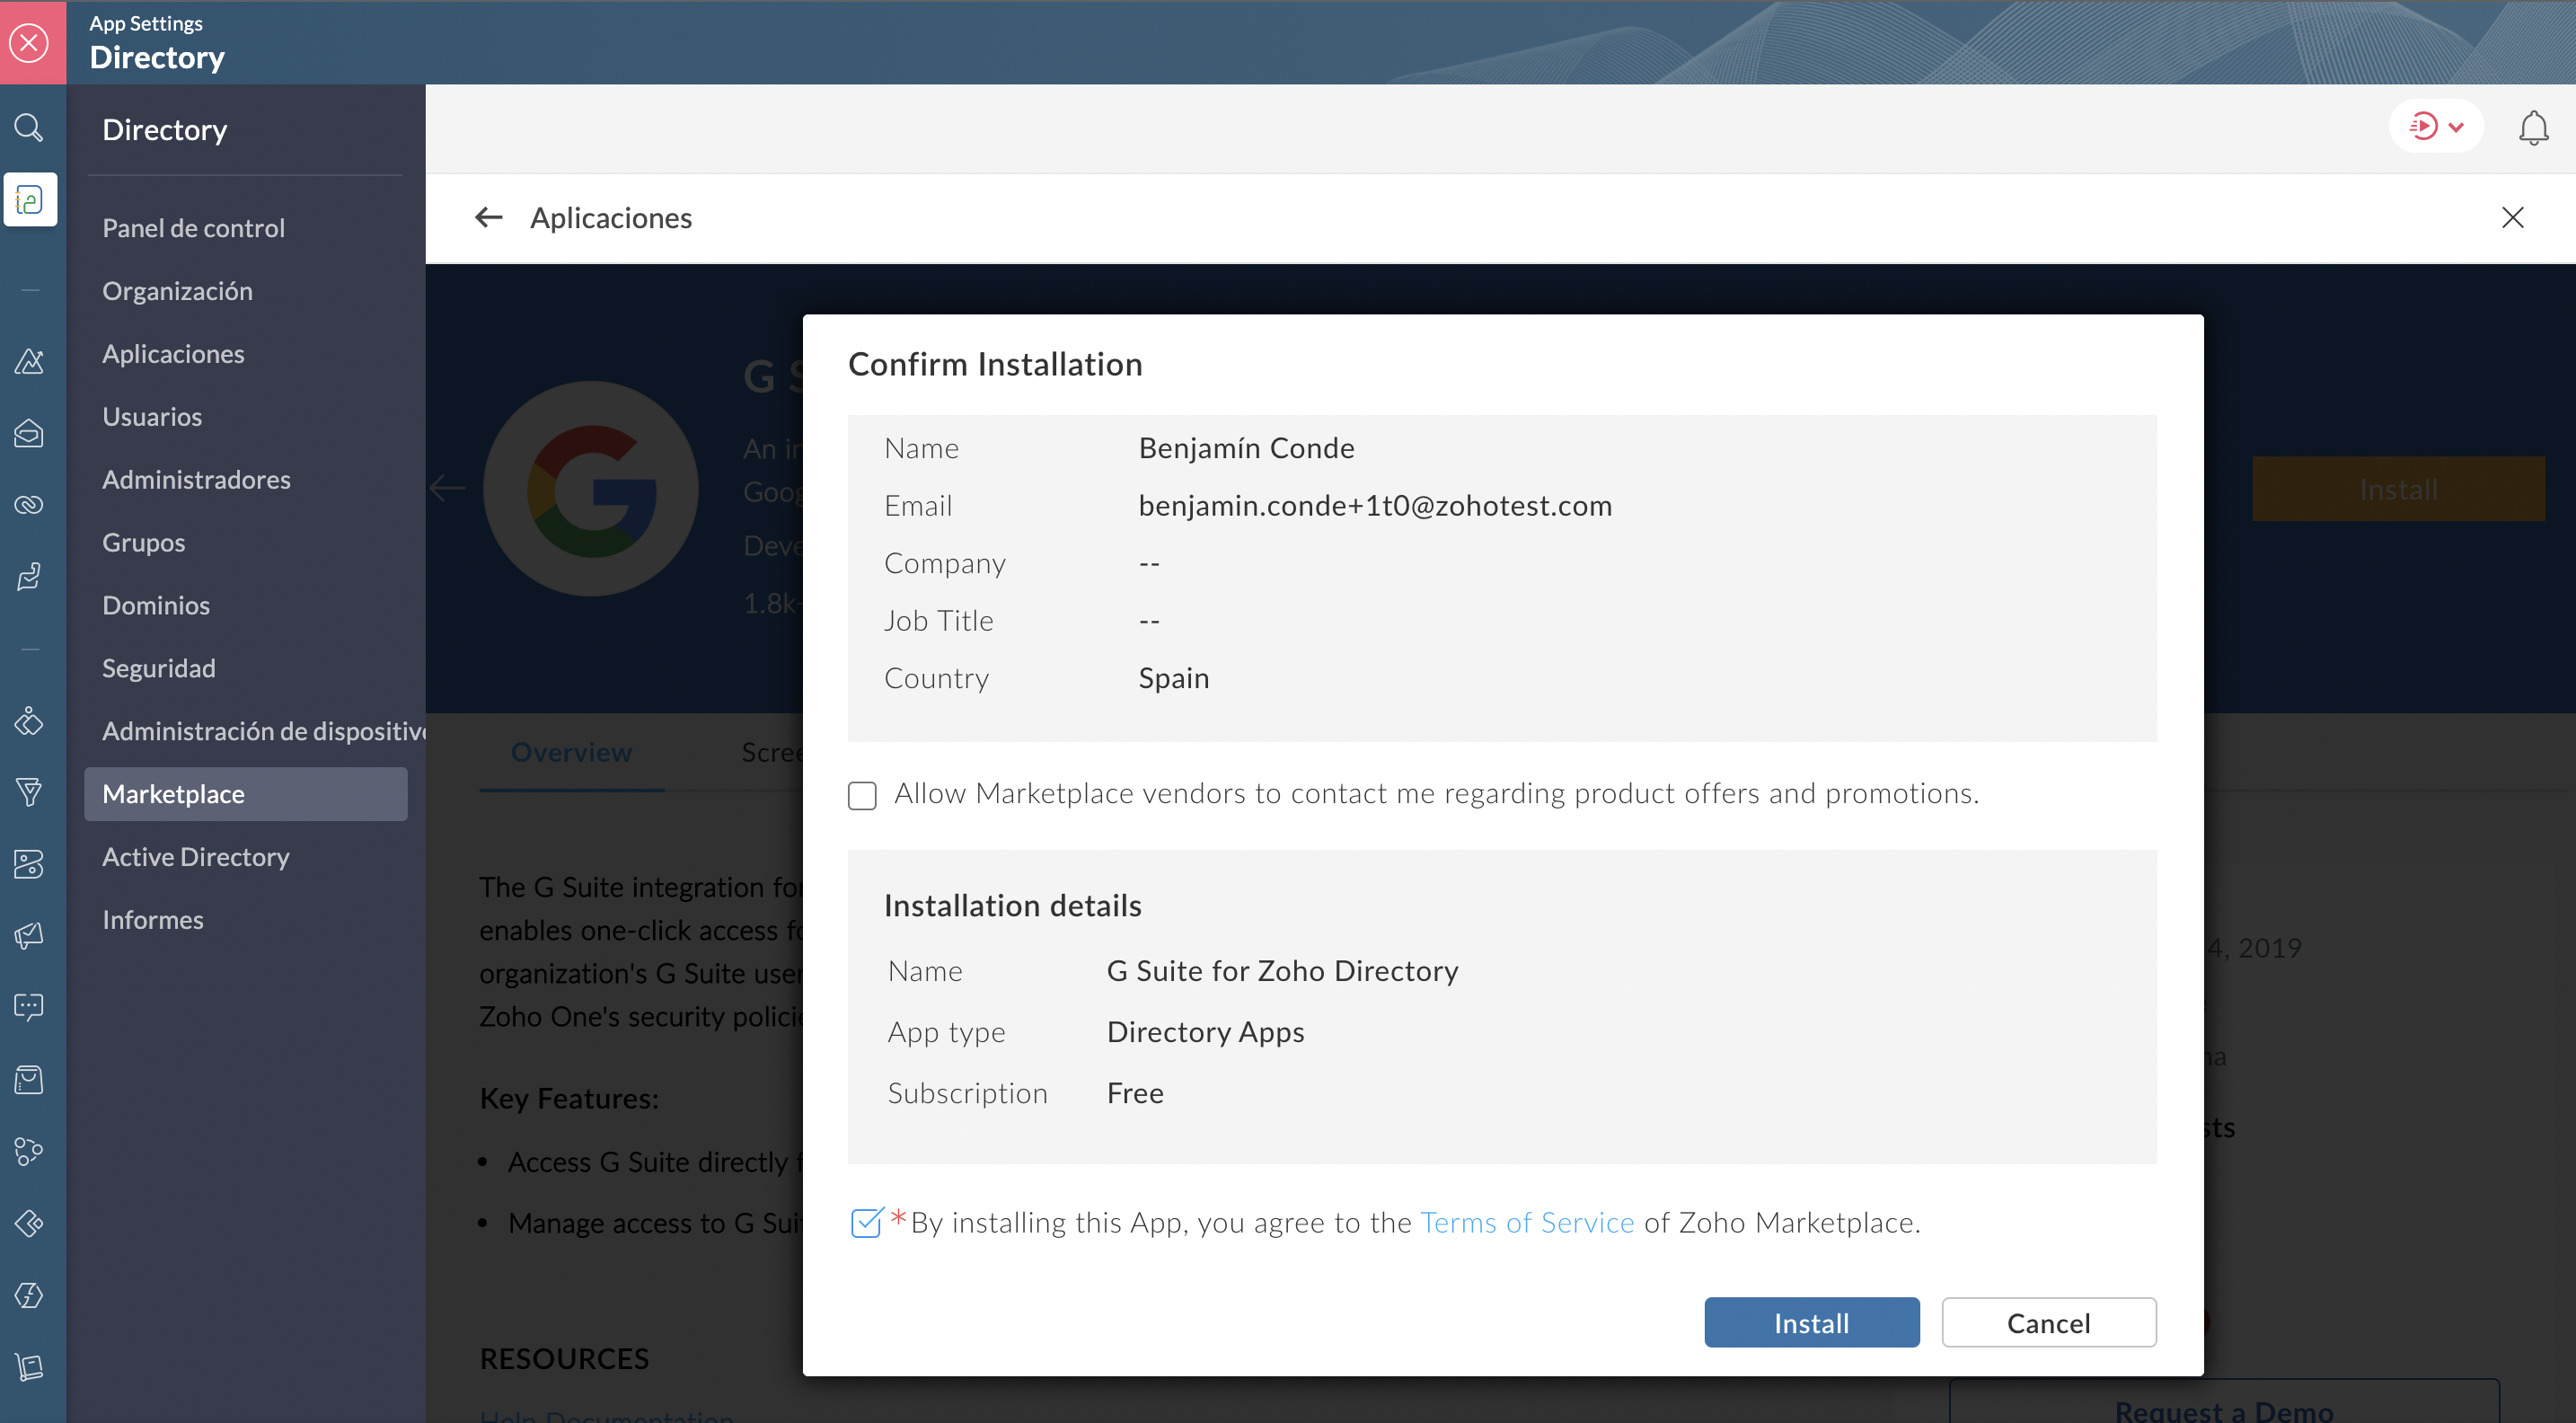Open the megaphone icon in the left rail
Screen dimensions: 2576x1423
(29, 936)
